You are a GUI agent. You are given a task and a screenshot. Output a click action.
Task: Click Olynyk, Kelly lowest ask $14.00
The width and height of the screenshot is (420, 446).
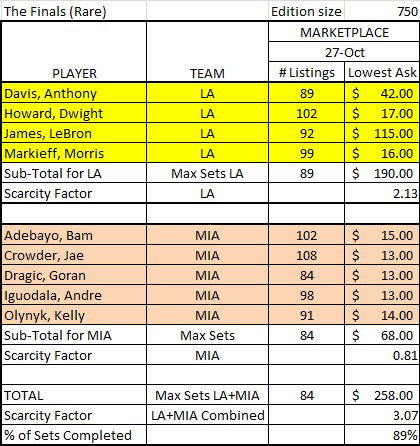point(382,315)
